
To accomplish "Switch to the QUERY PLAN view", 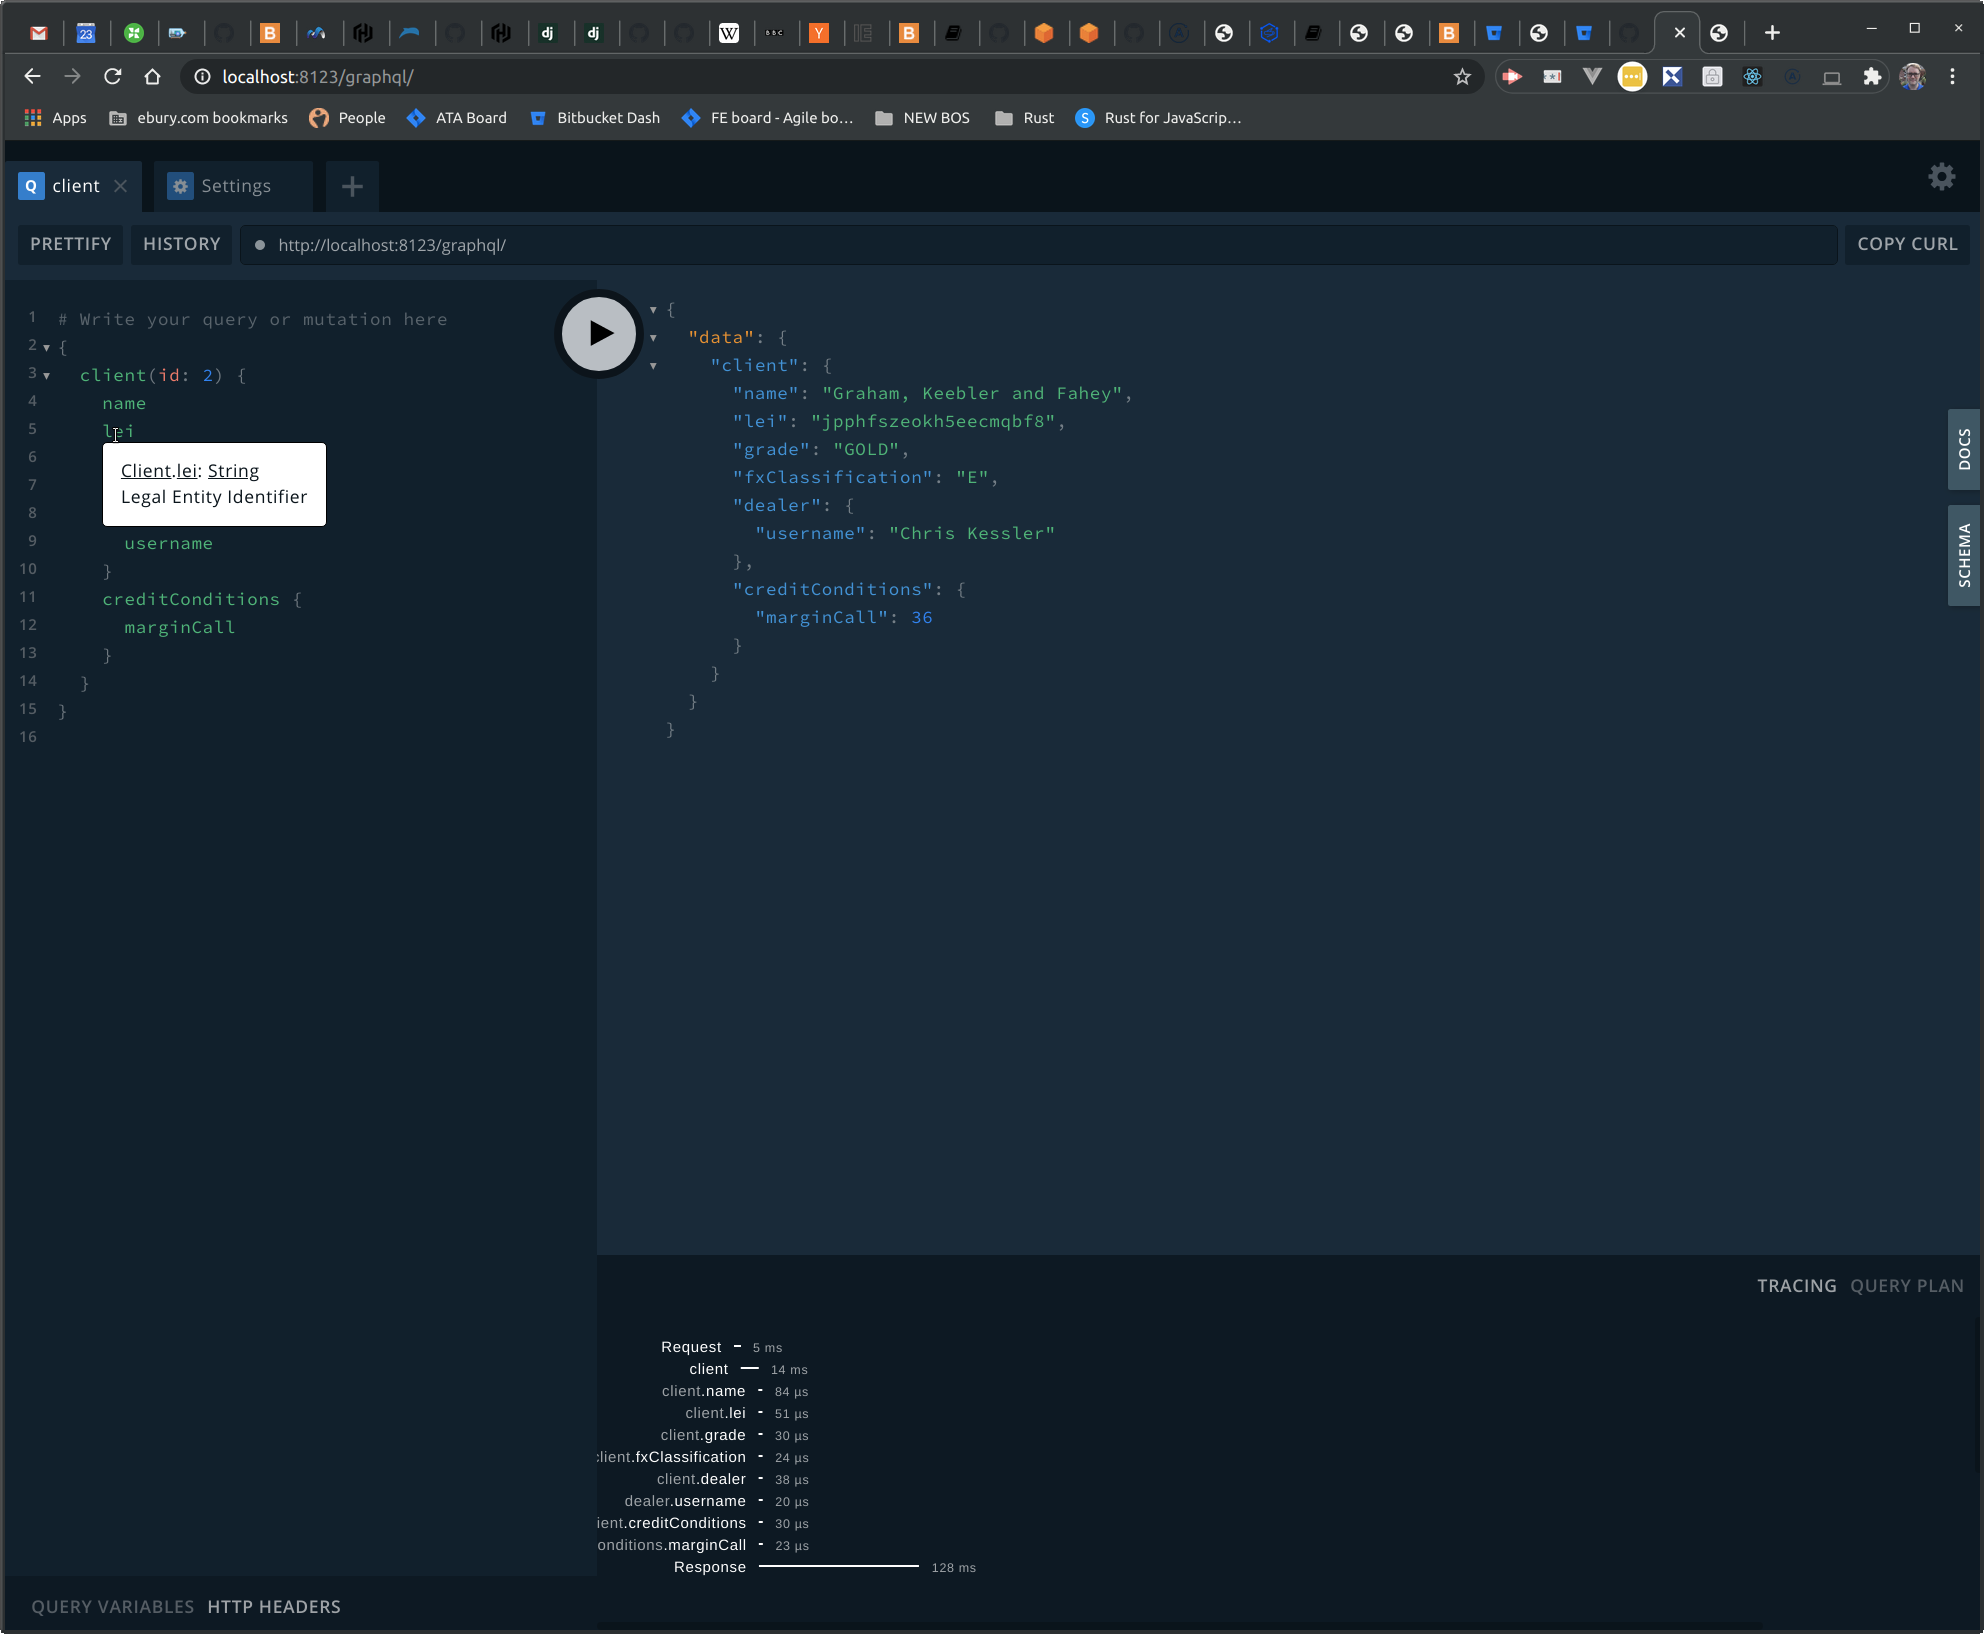I will [x=1906, y=1286].
